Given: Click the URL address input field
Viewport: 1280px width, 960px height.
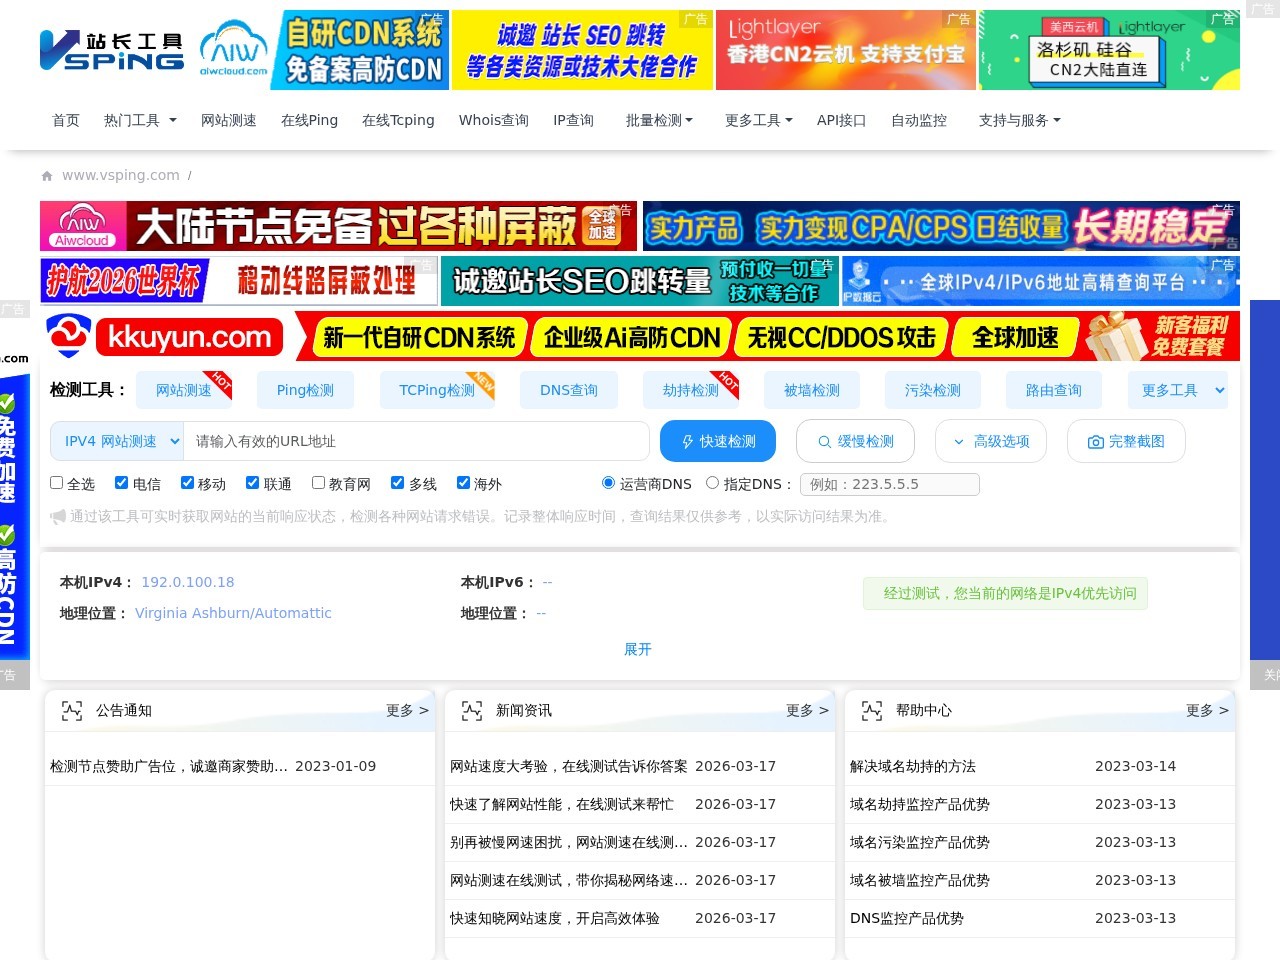Looking at the screenshot, I should [x=417, y=441].
